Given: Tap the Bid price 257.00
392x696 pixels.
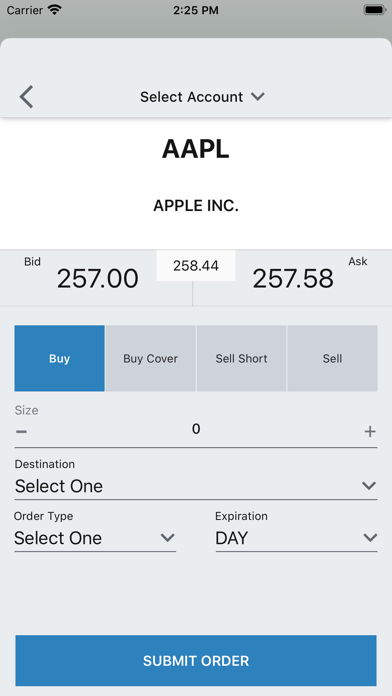Looking at the screenshot, I should [x=98, y=279].
